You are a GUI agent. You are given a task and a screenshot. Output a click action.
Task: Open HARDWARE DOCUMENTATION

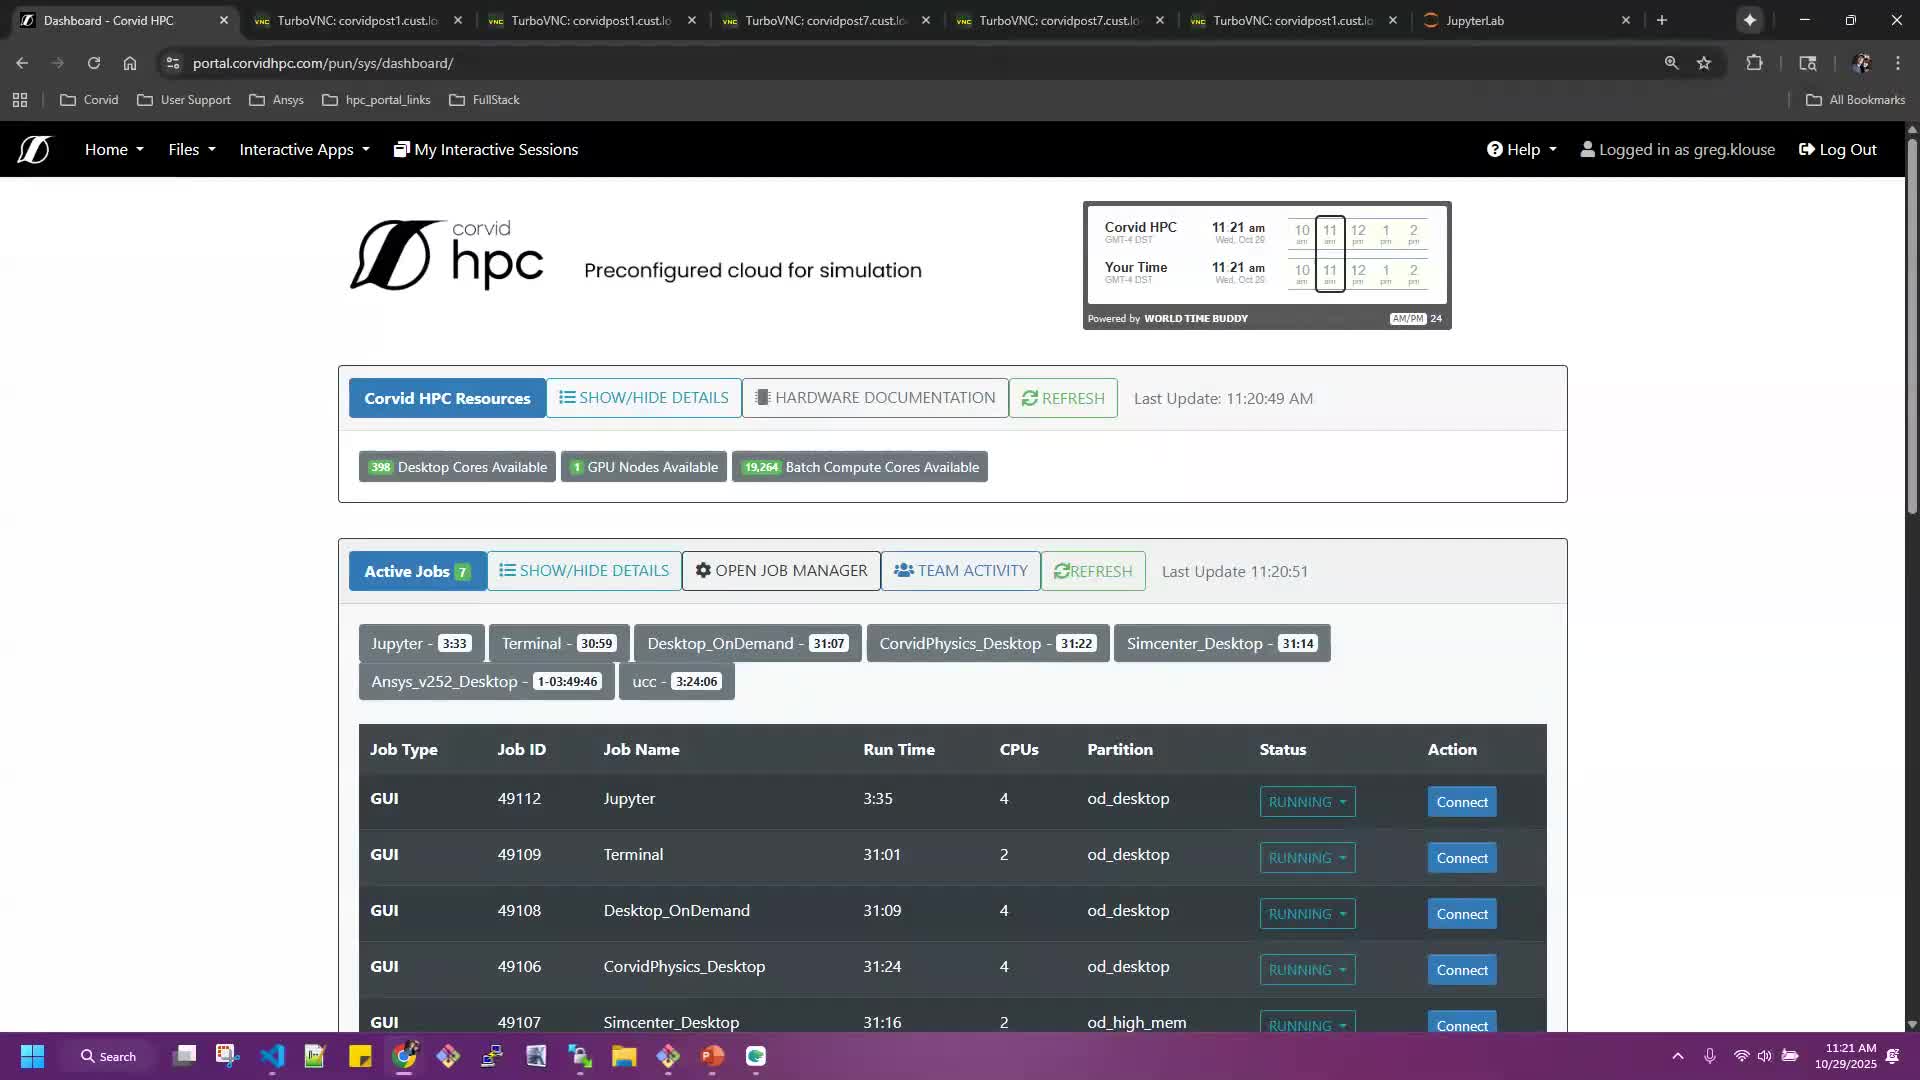click(x=875, y=398)
